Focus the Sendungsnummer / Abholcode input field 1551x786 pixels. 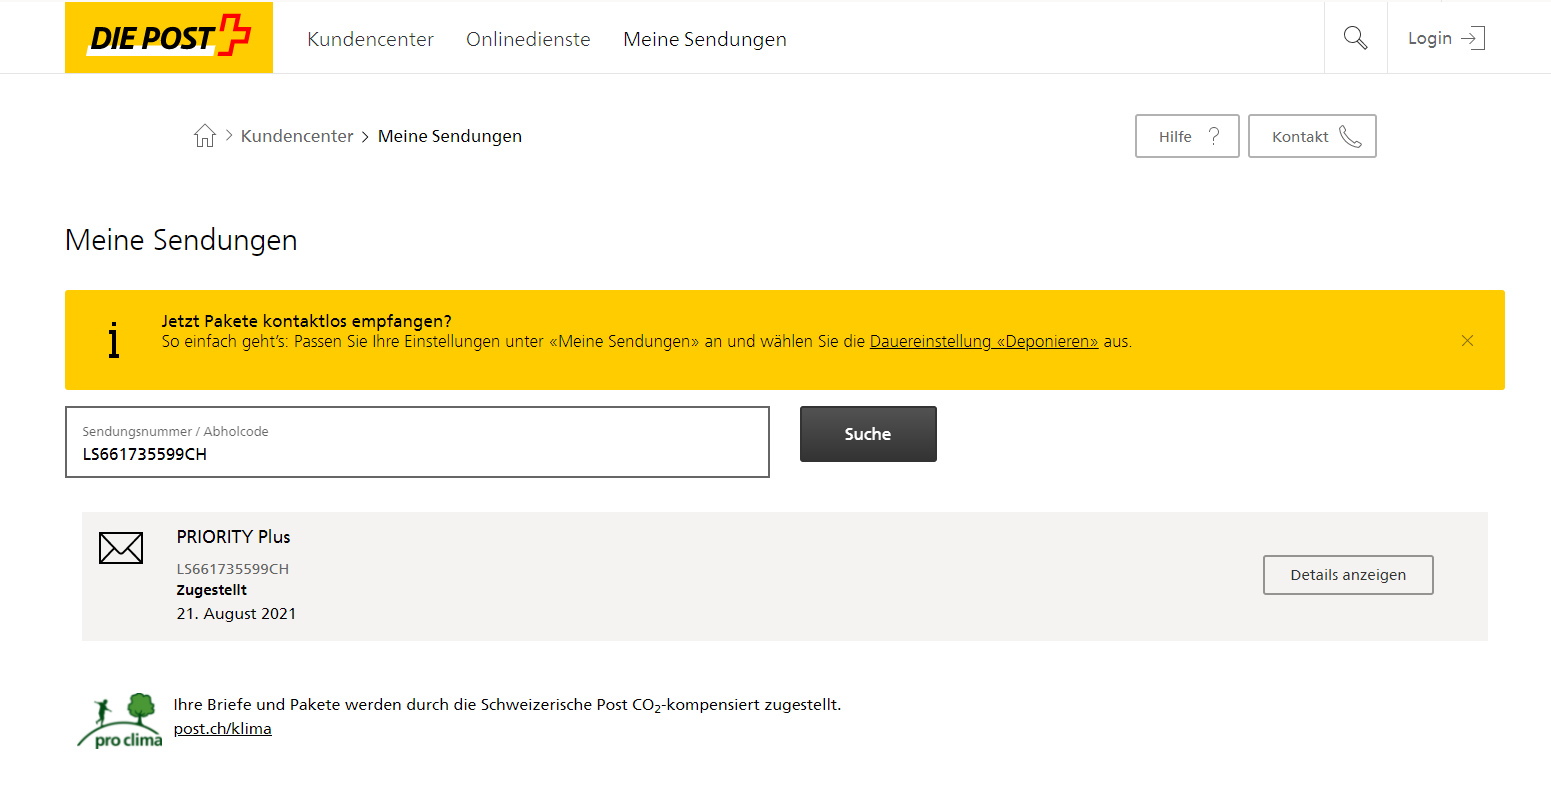417,453
